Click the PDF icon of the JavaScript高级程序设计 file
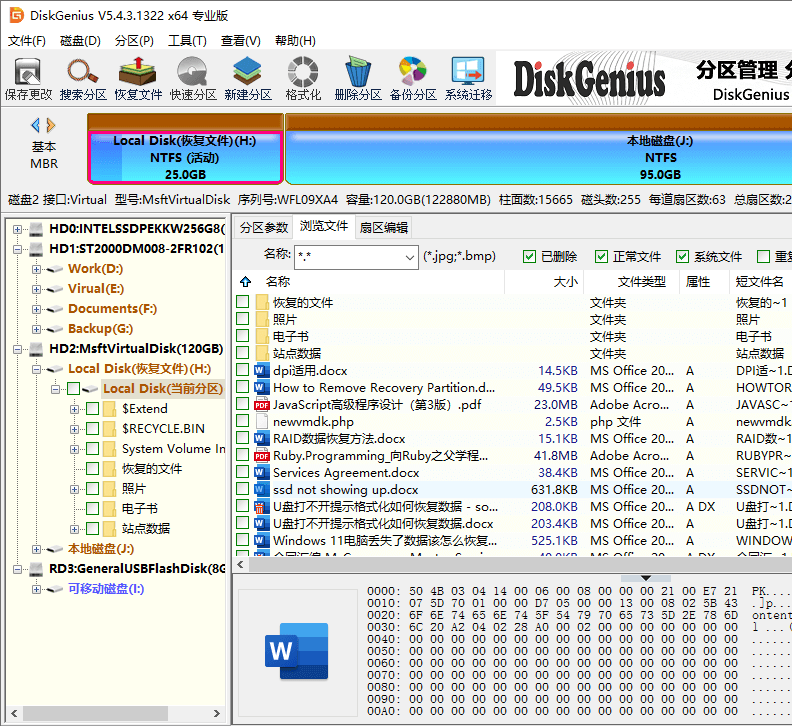792x726 pixels. coord(261,405)
